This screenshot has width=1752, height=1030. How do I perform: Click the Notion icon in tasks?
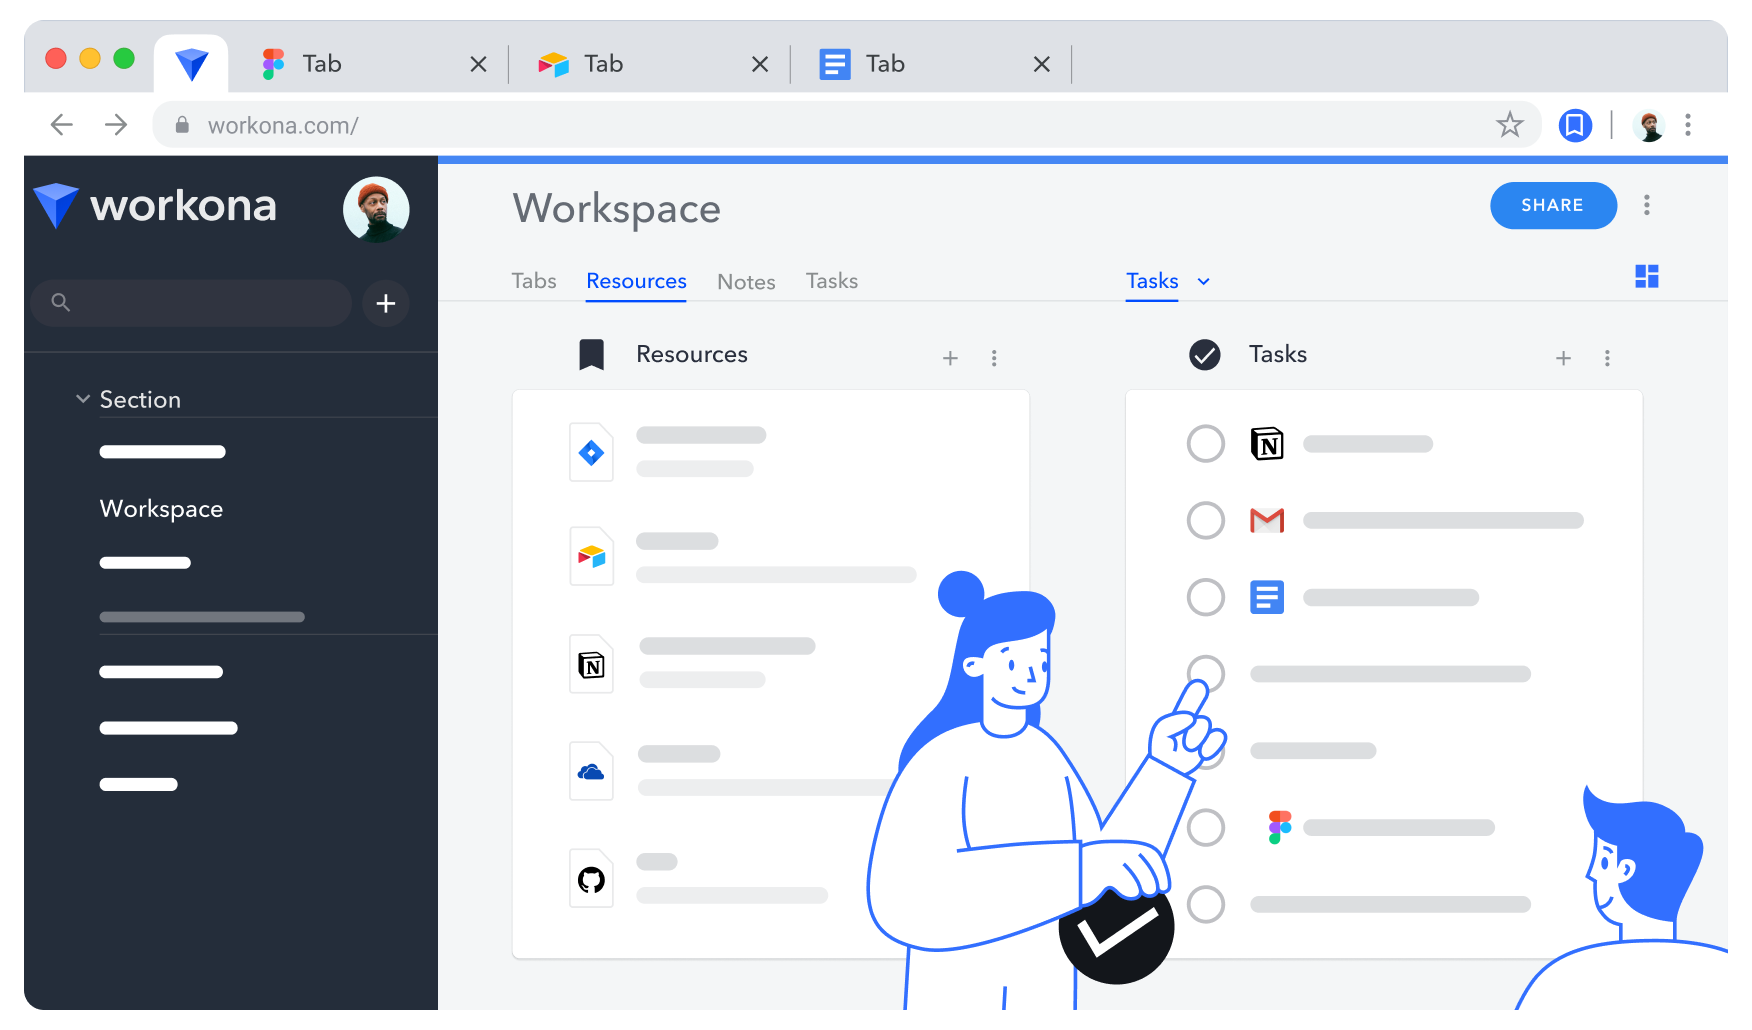pos(1267,444)
